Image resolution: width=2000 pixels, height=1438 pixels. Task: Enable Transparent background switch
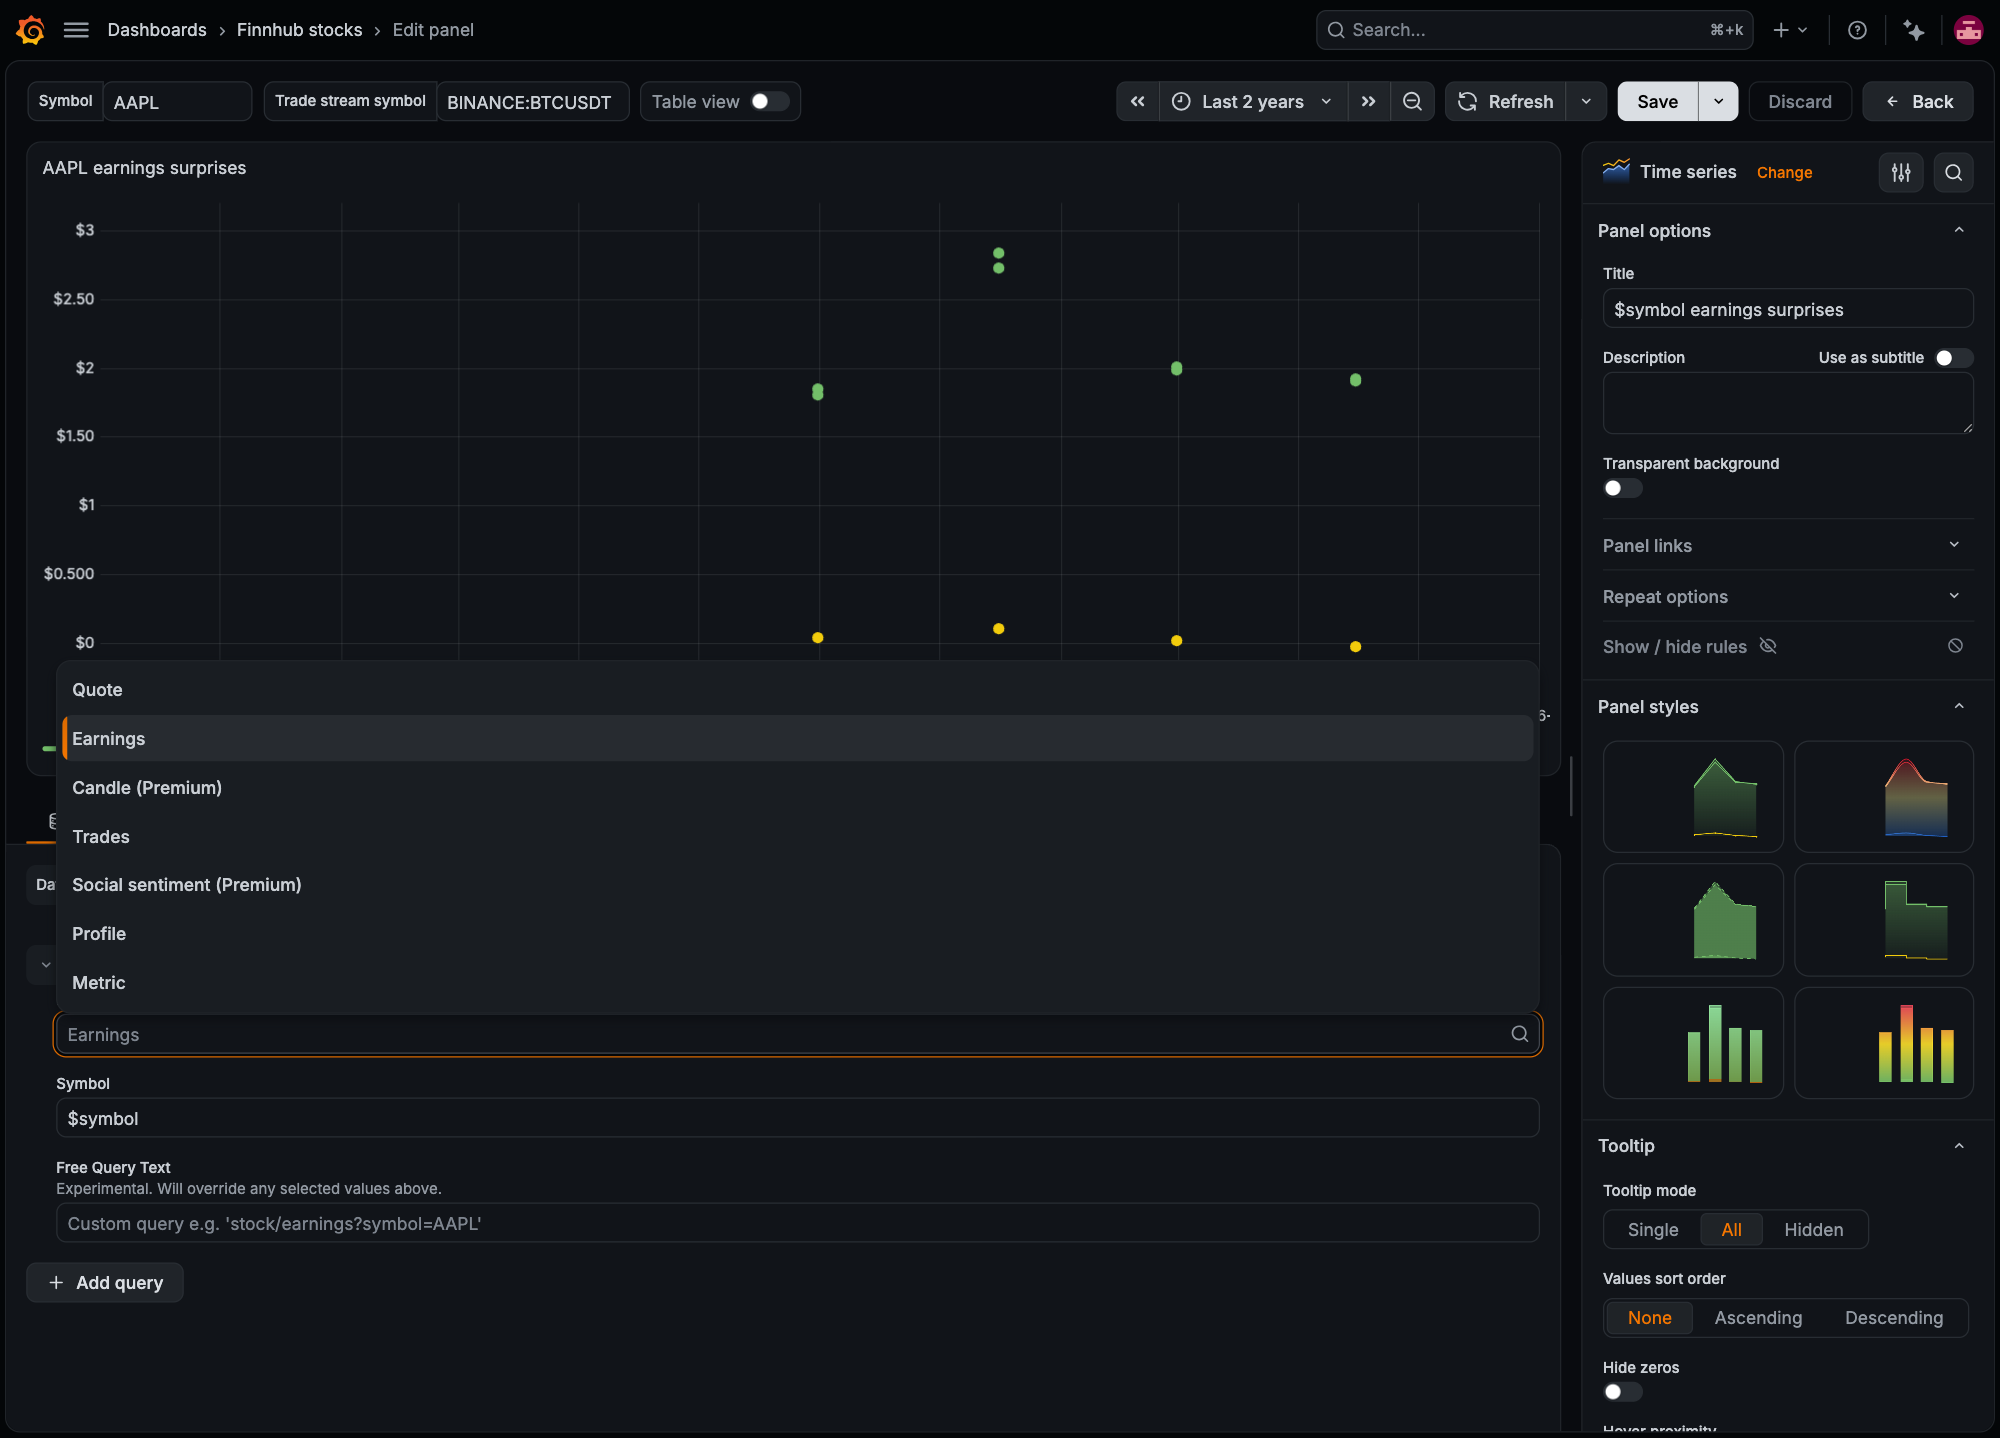pos(1622,488)
